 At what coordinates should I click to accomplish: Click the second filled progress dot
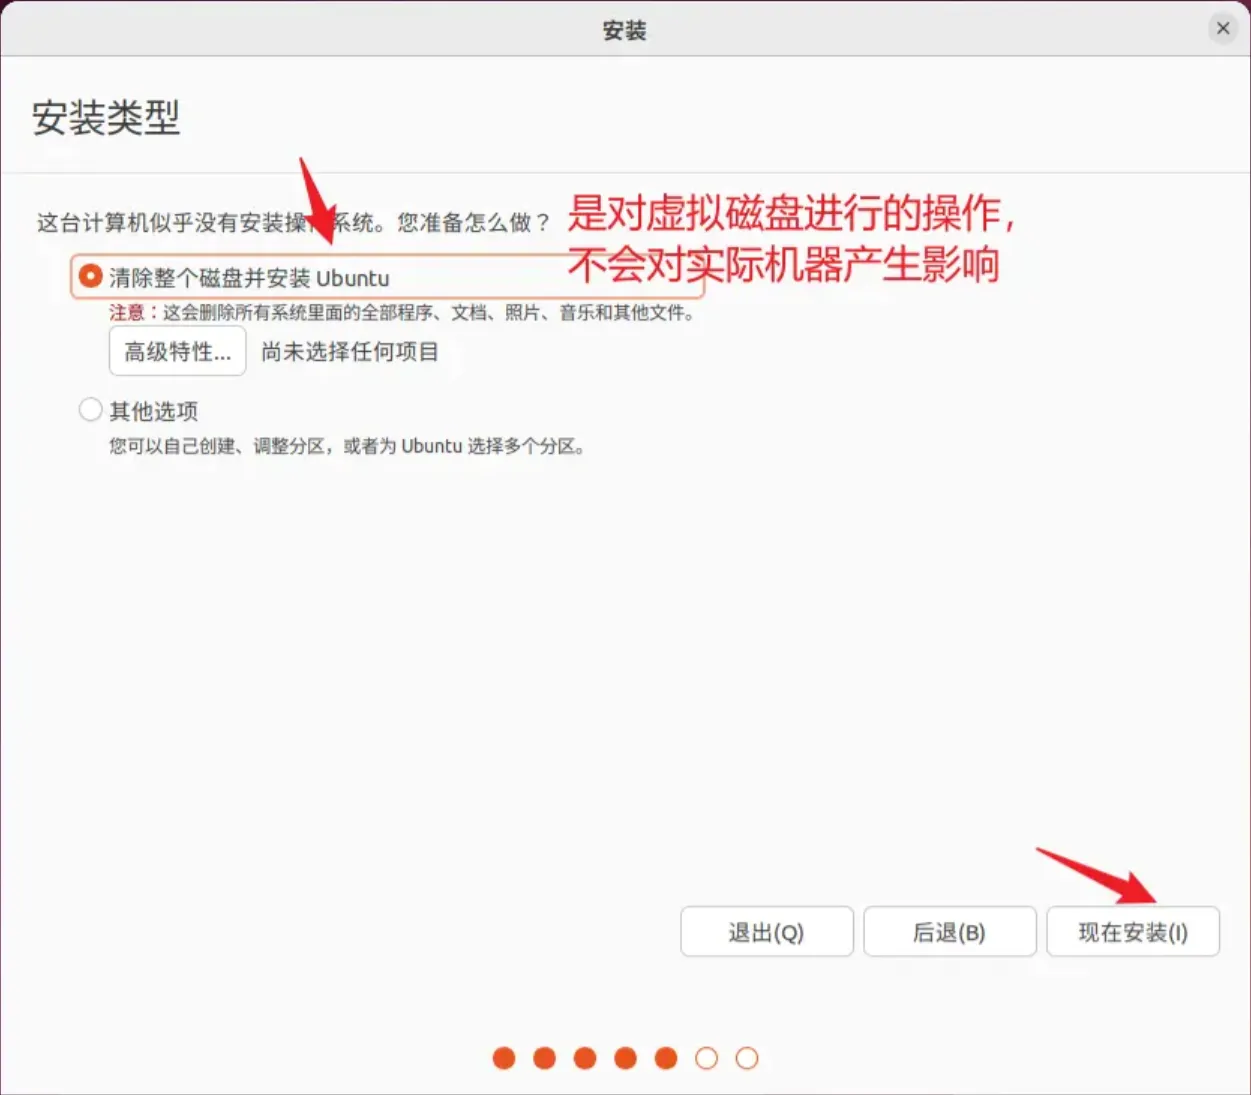[x=545, y=1058]
